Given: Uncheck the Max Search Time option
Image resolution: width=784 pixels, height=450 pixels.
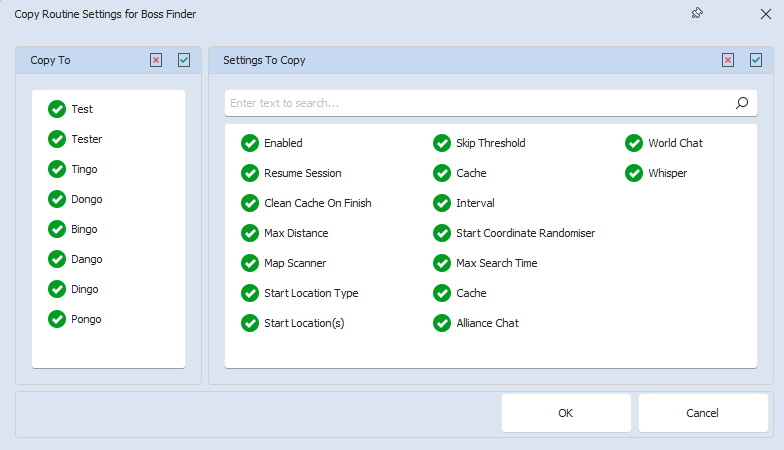Looking at the screenshot, I should [442, 263].
